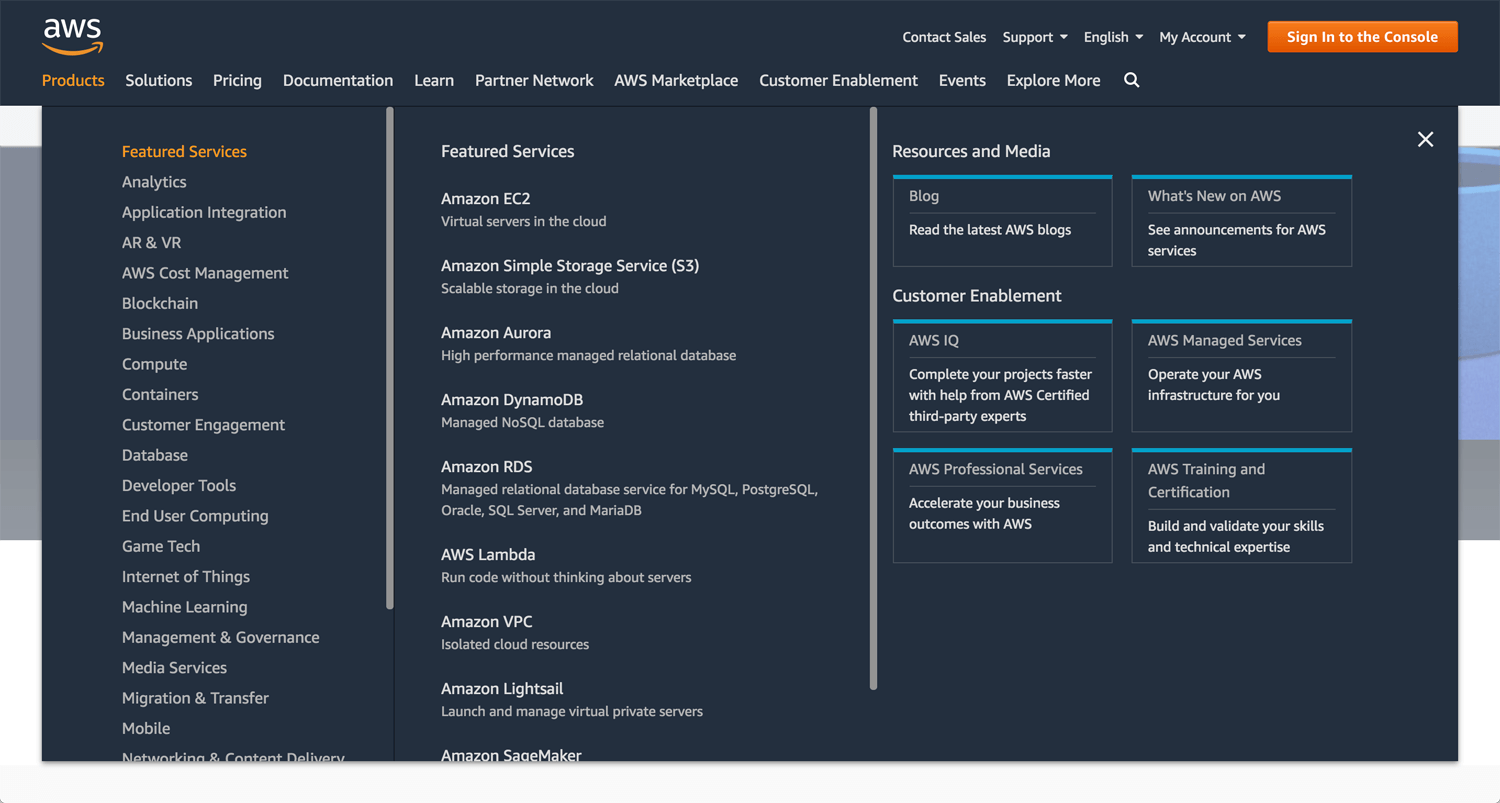Open the search magnifier icon

(x=1131, y=80)
